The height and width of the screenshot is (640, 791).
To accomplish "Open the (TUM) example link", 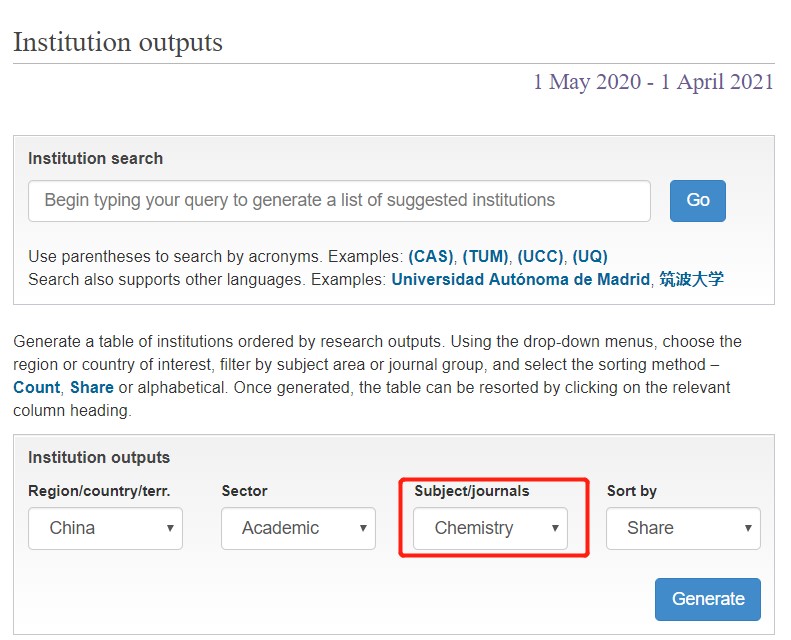I will pos(485,256).
